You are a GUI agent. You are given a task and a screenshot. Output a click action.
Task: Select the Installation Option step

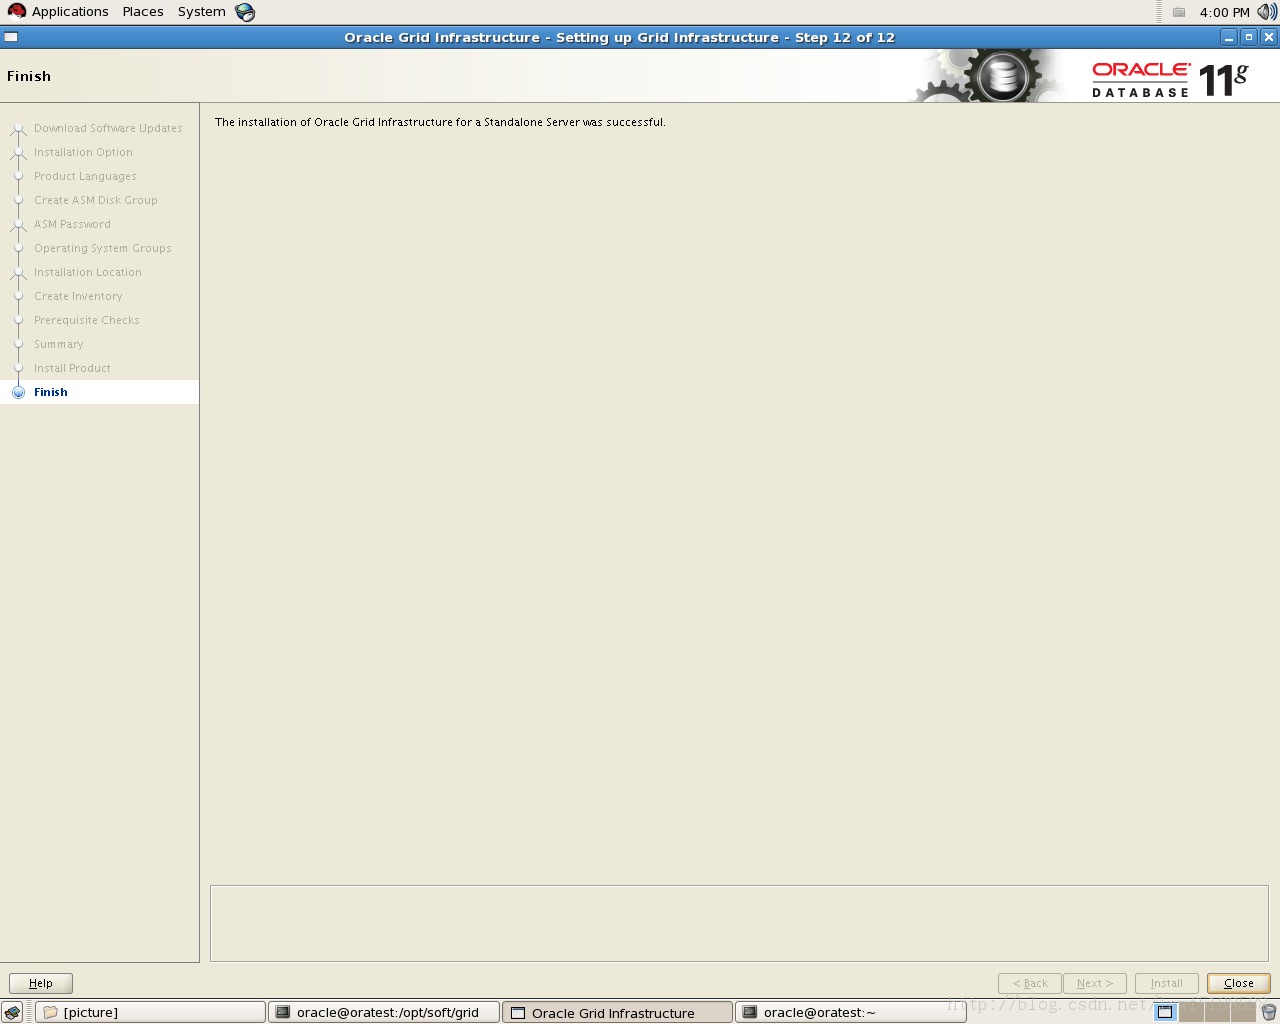pyautogui.click(x=83, y=152)
